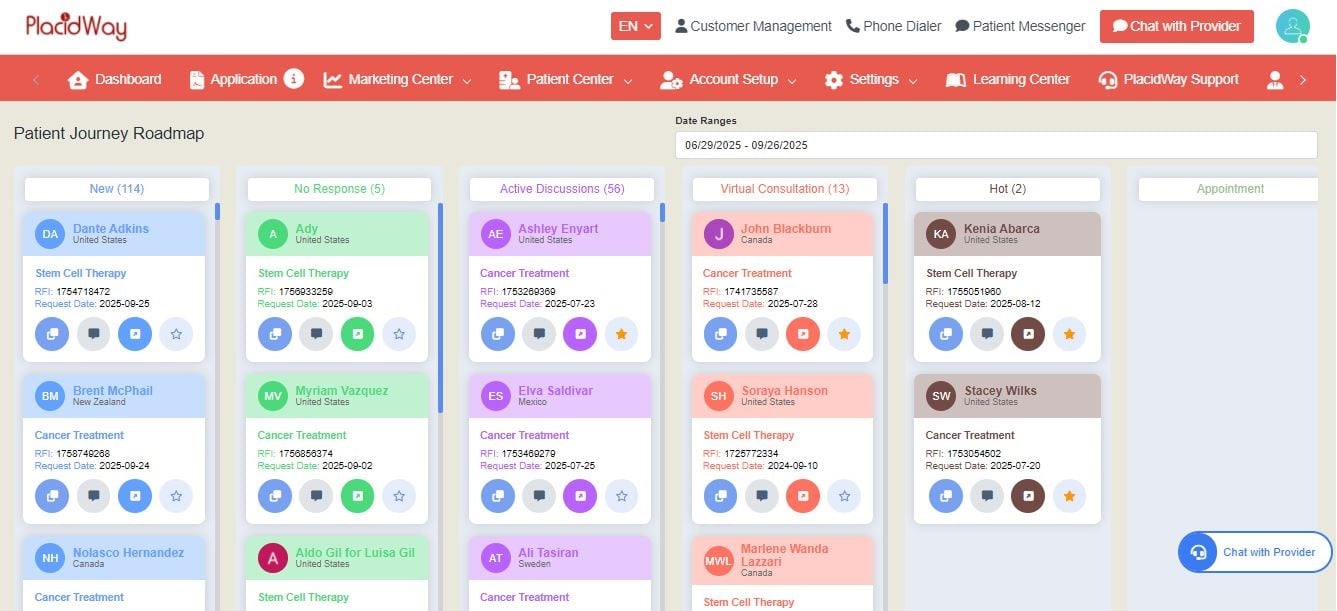Star the Soraya Hanson card

tap(844, 496)
